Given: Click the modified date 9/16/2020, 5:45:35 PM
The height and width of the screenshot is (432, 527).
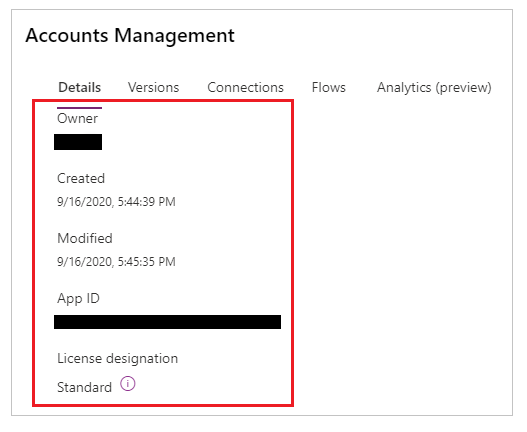Looking at the screenshot, I should pyautogui.click(x=116, y=262).
